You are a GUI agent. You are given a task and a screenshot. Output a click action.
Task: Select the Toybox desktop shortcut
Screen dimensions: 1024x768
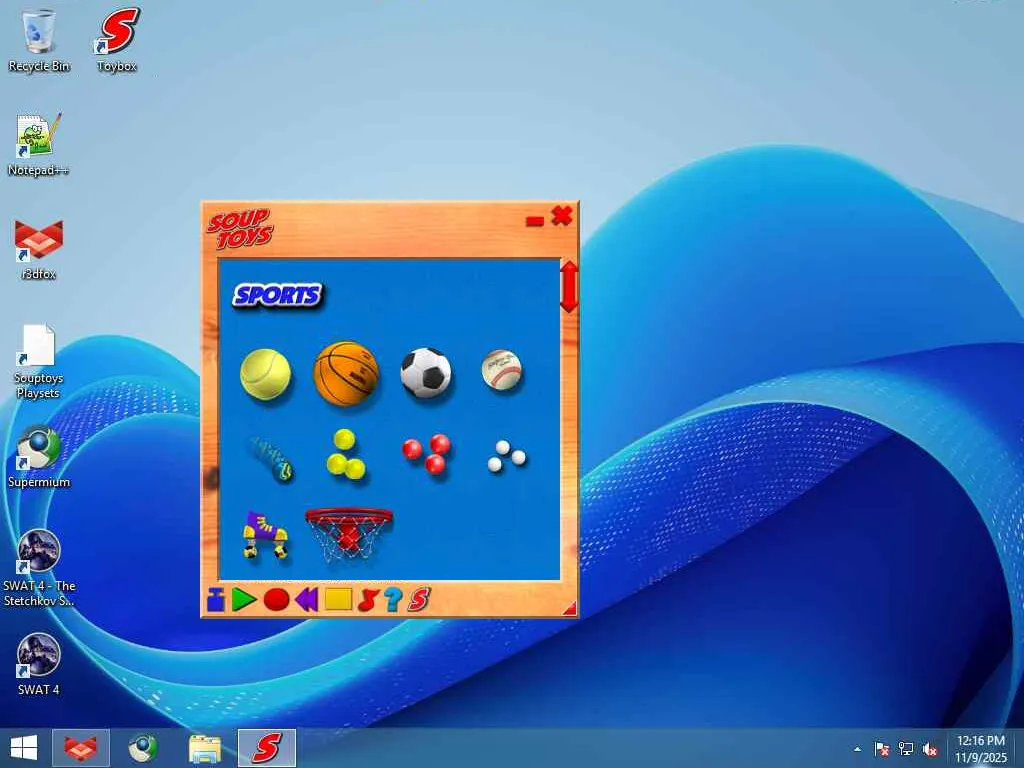pos(117,40)
